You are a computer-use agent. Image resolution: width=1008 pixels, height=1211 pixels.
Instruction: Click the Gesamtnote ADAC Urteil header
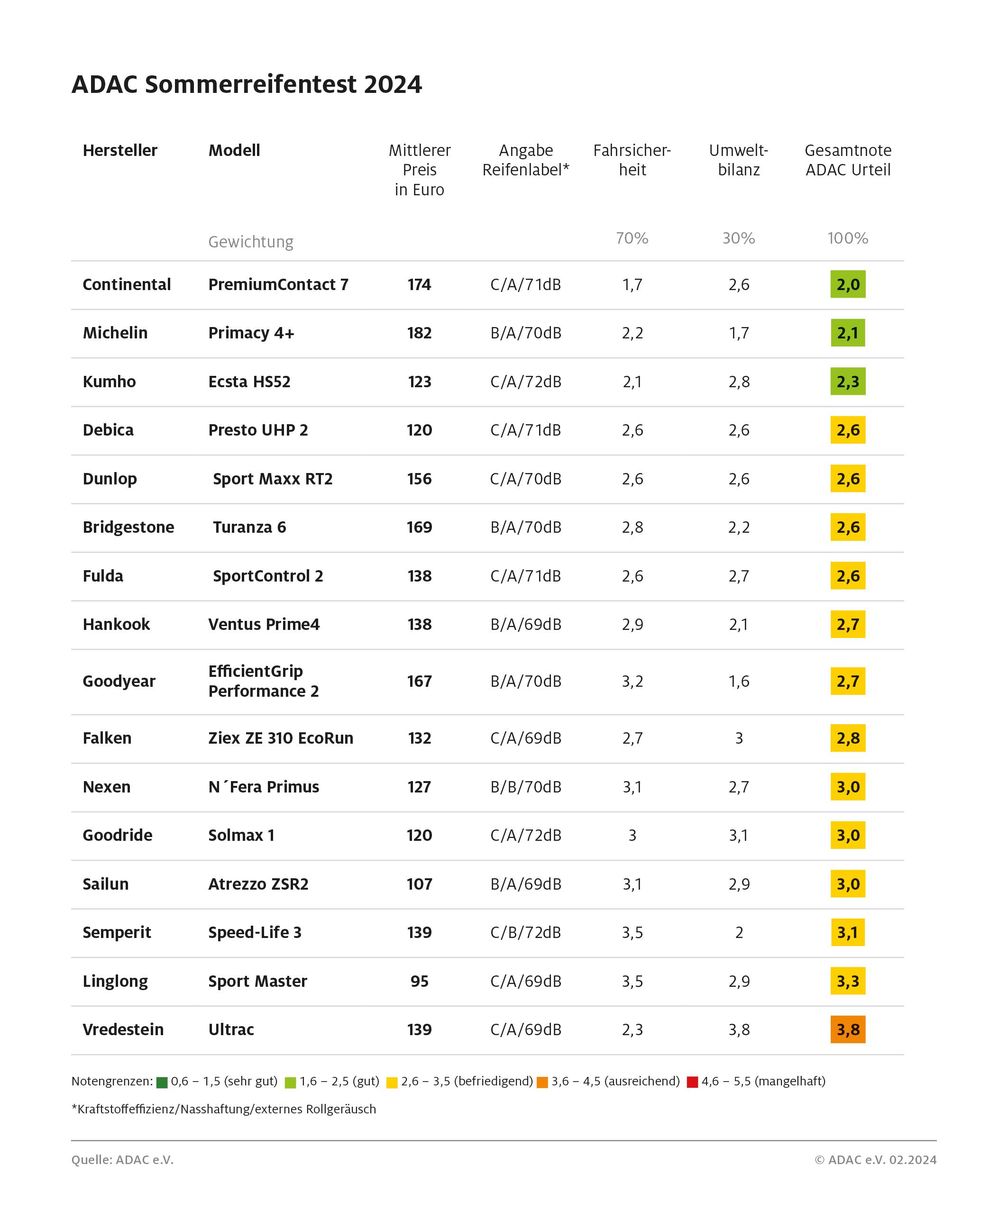tap(848, 160)
